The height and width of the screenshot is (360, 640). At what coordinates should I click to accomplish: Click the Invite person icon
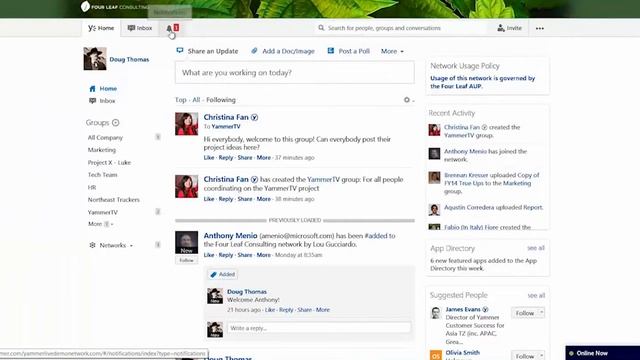click(501, 28)
